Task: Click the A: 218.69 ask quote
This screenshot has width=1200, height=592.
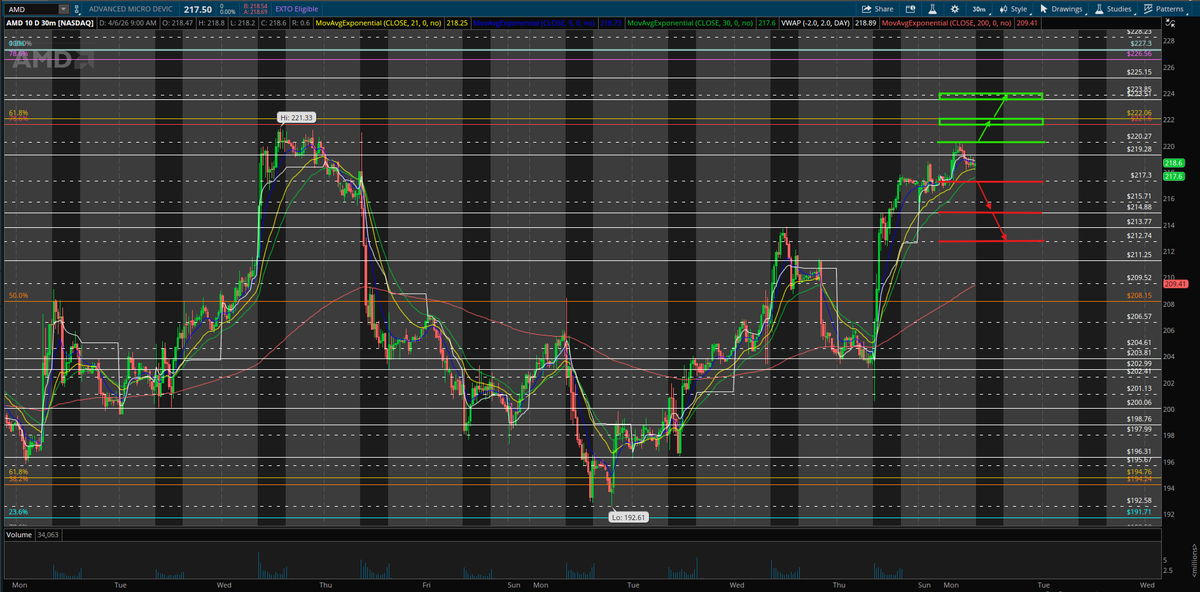Action: pos(255,13)
